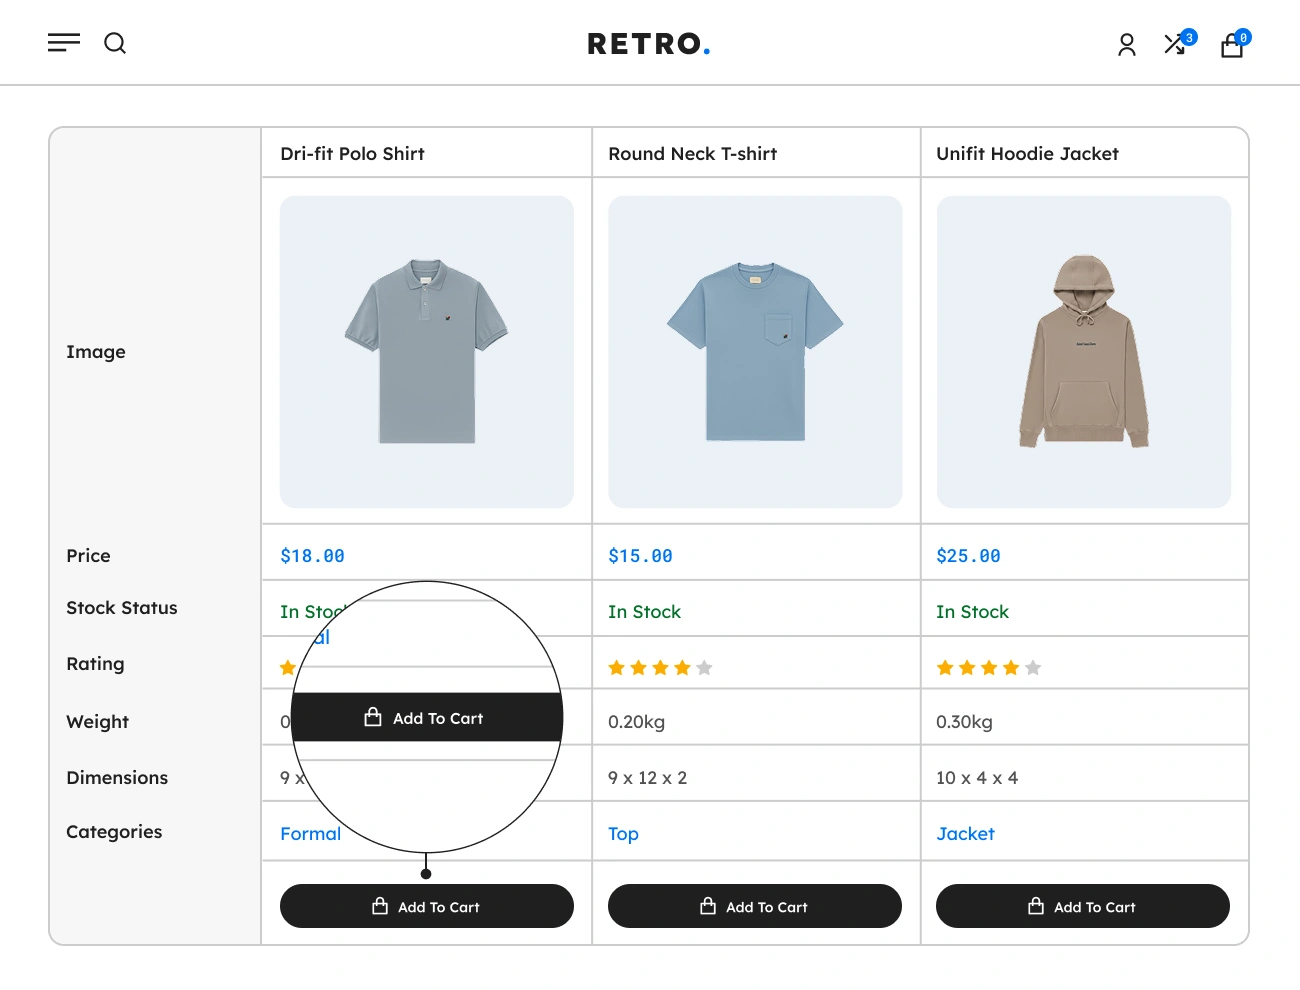Add Dri-fit Polo Shirt to cart

coord(427,906)
